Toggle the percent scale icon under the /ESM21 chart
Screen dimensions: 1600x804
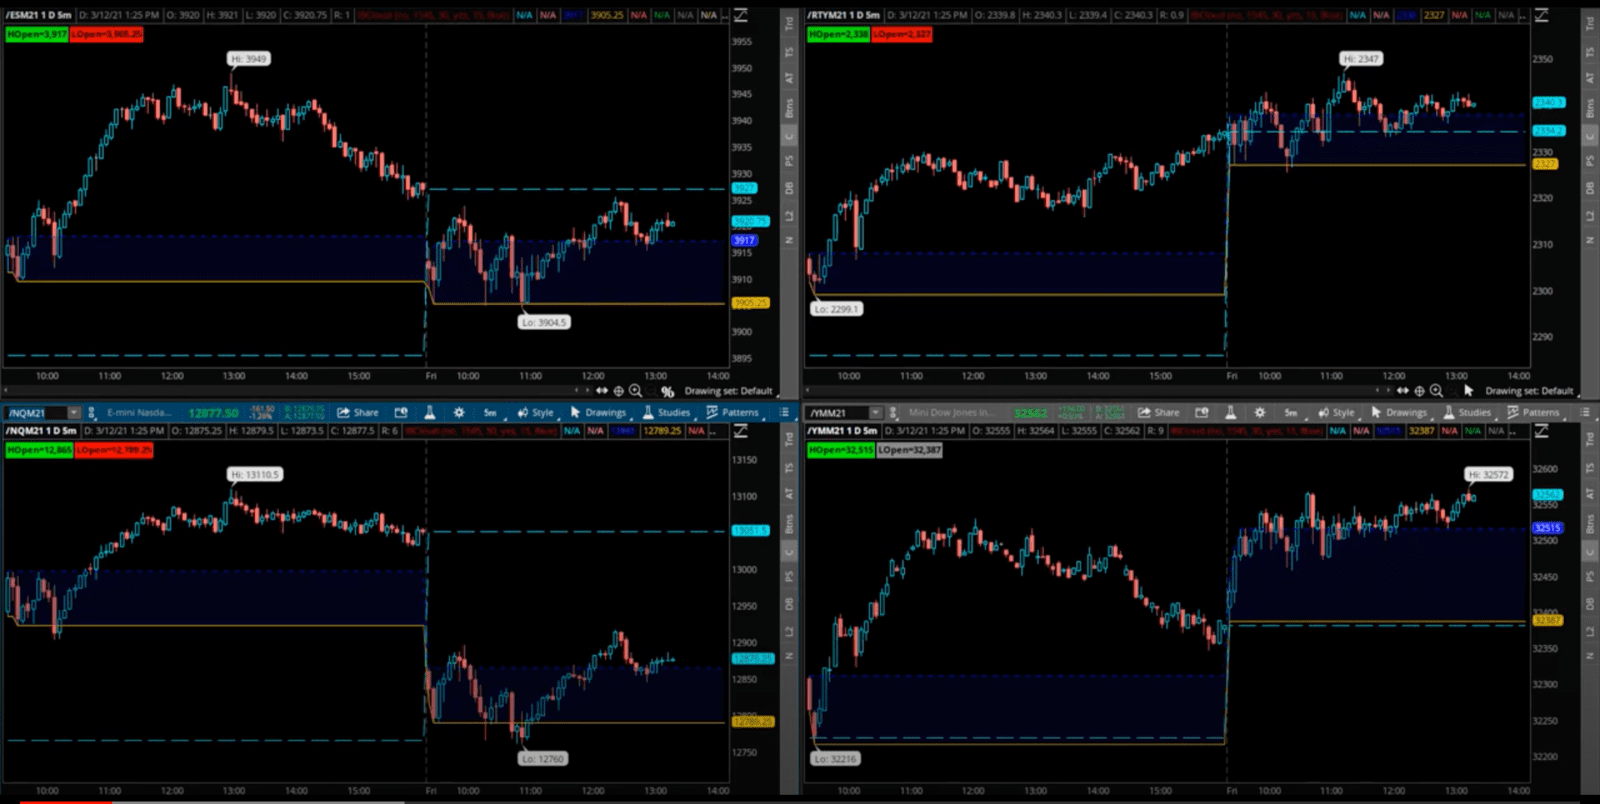click(x=667, y=391)
